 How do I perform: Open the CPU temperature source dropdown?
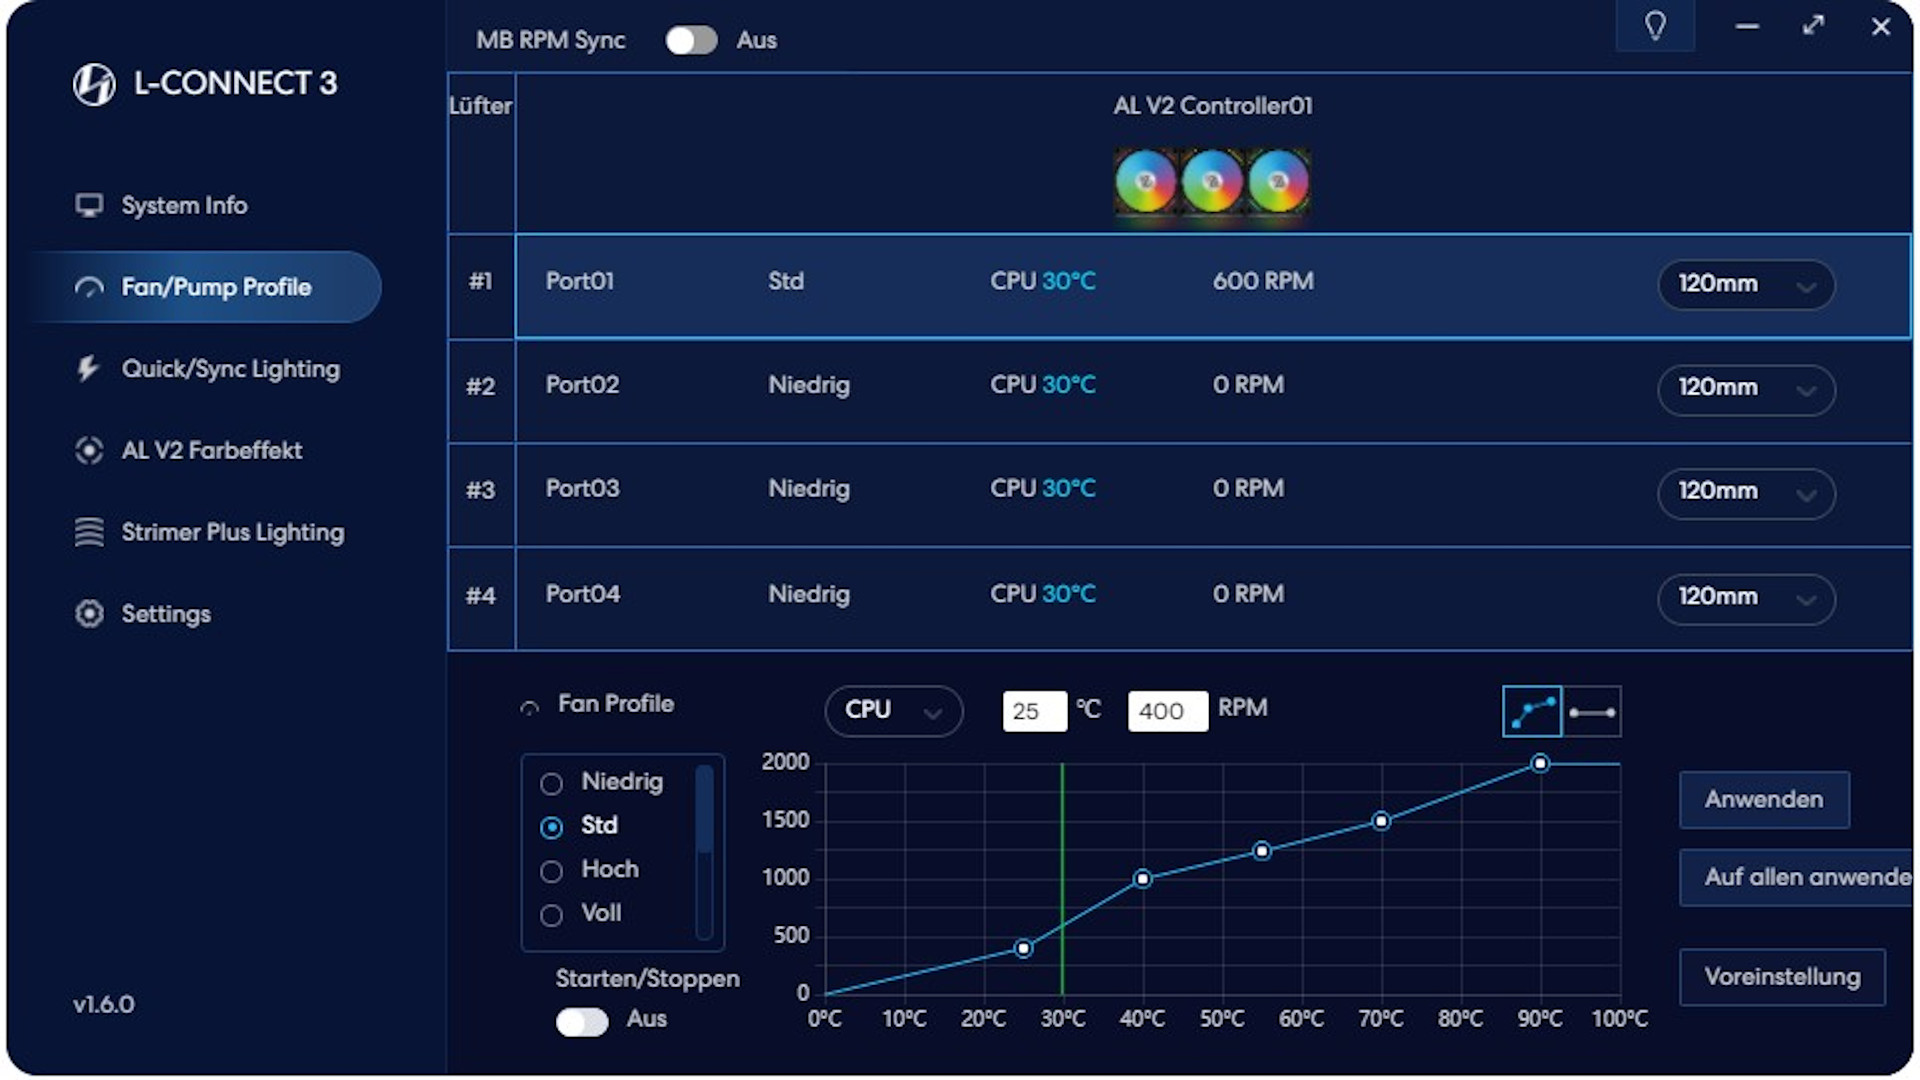[x=893, y=711]
